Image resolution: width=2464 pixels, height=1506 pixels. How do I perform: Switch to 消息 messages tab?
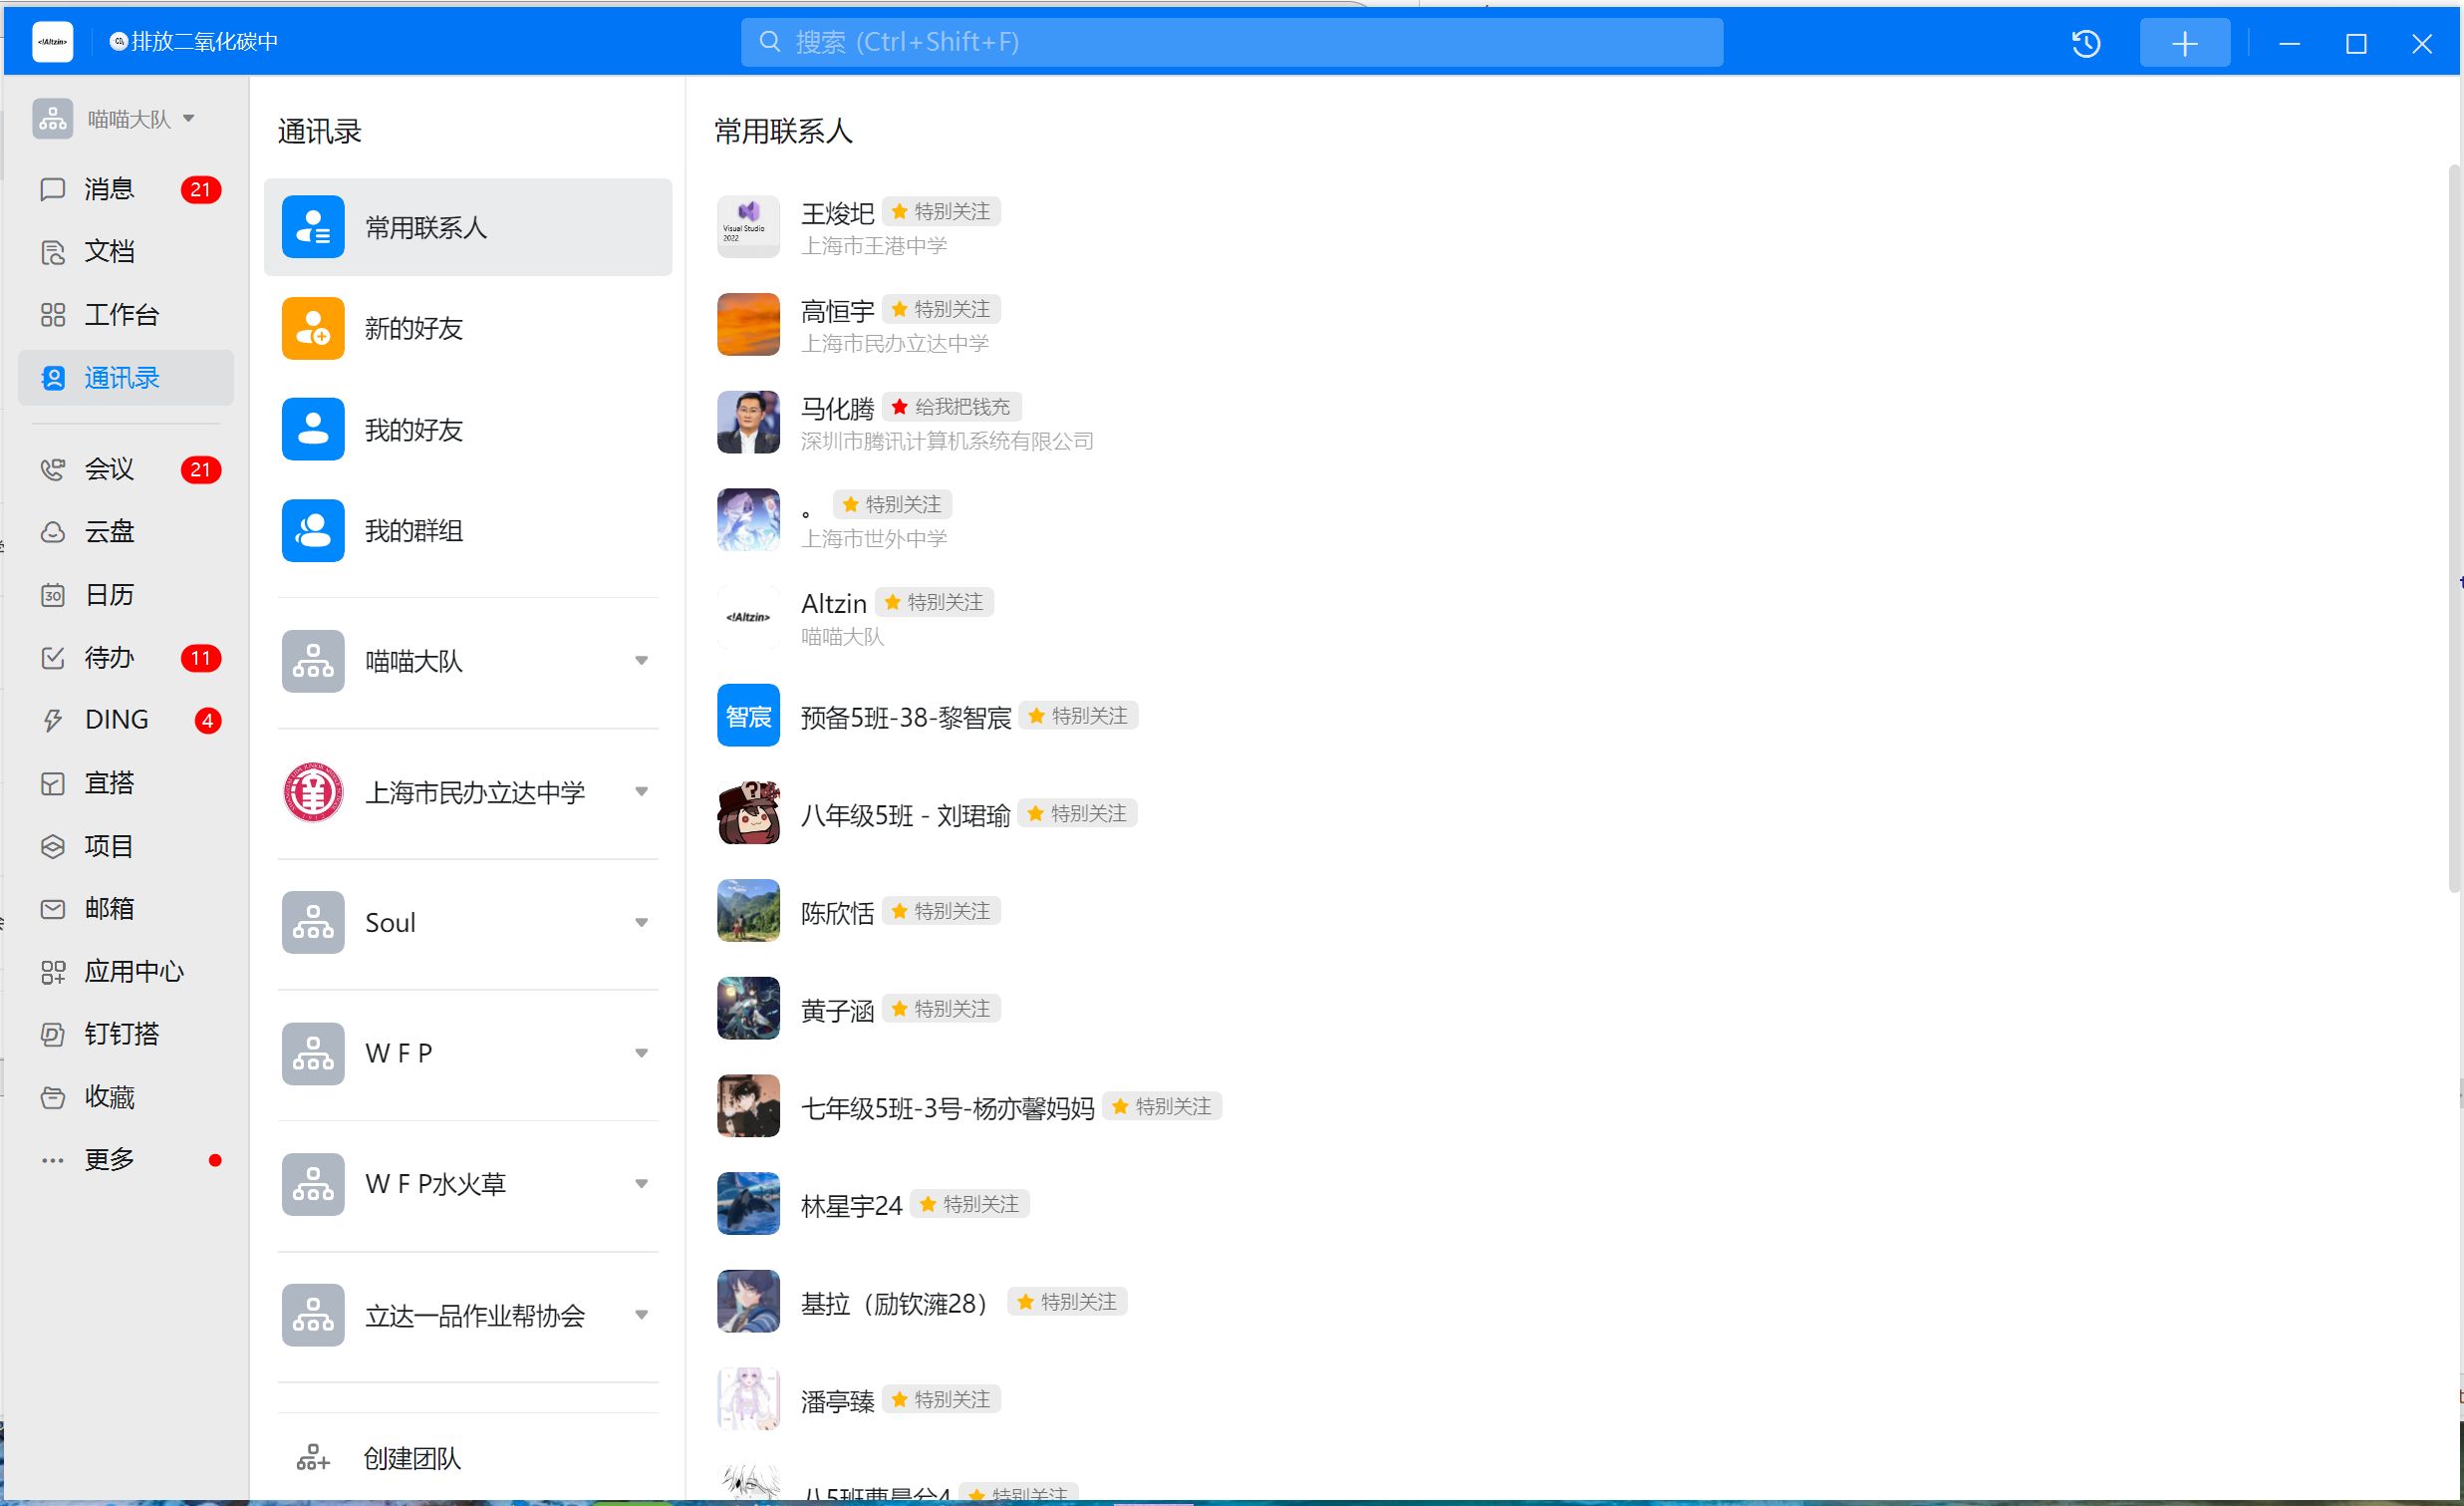click(108, 189)
